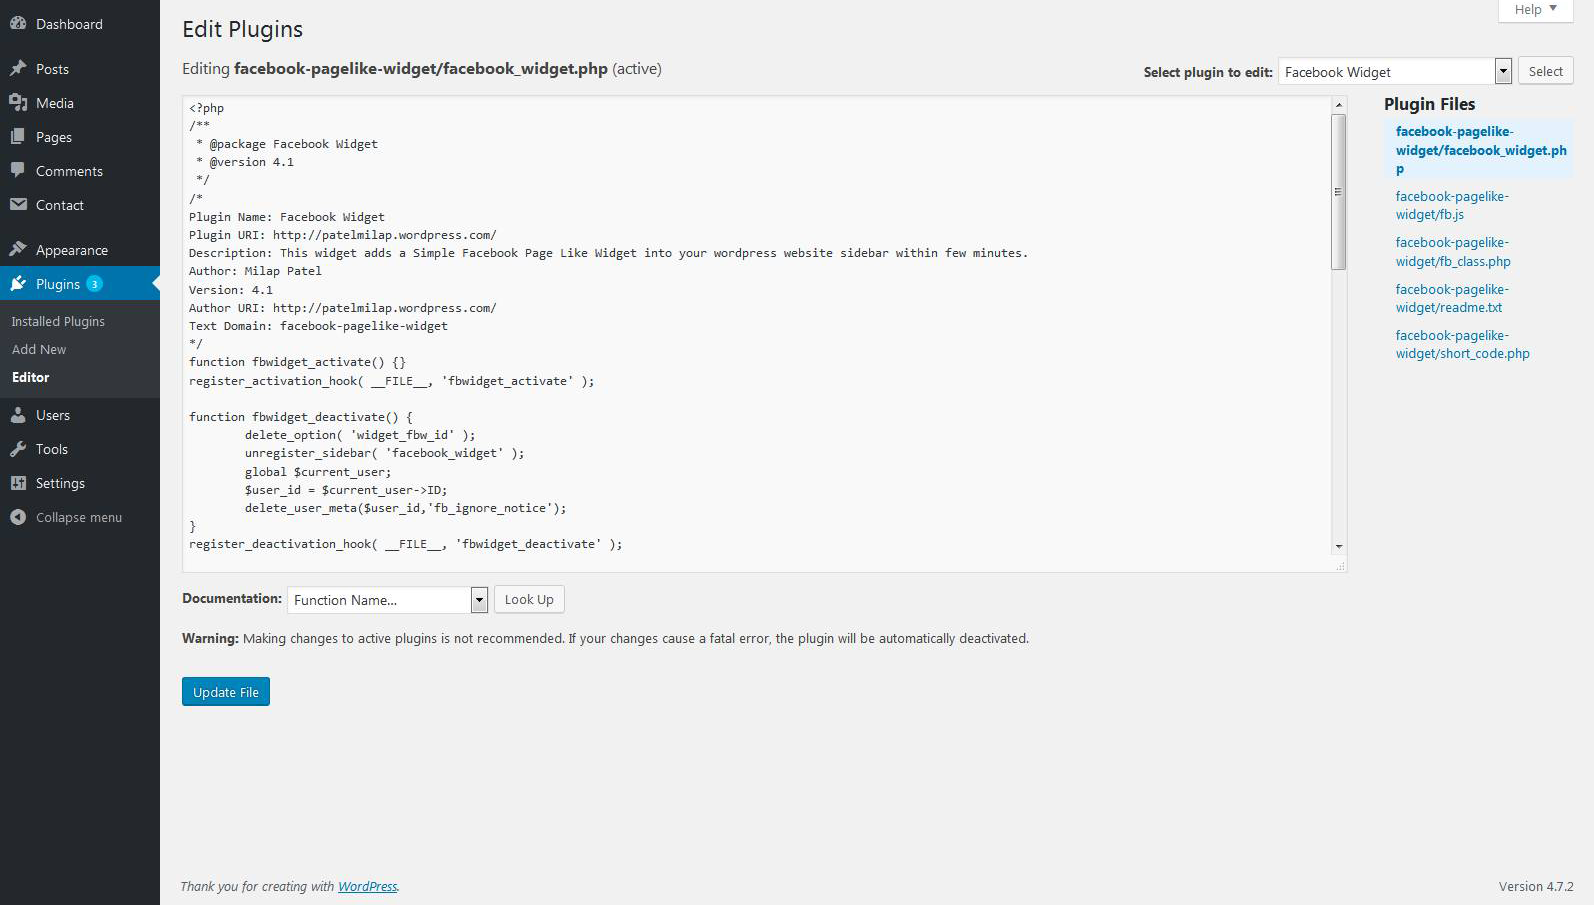Expand the Help tab dropdown

point(1536,10)
